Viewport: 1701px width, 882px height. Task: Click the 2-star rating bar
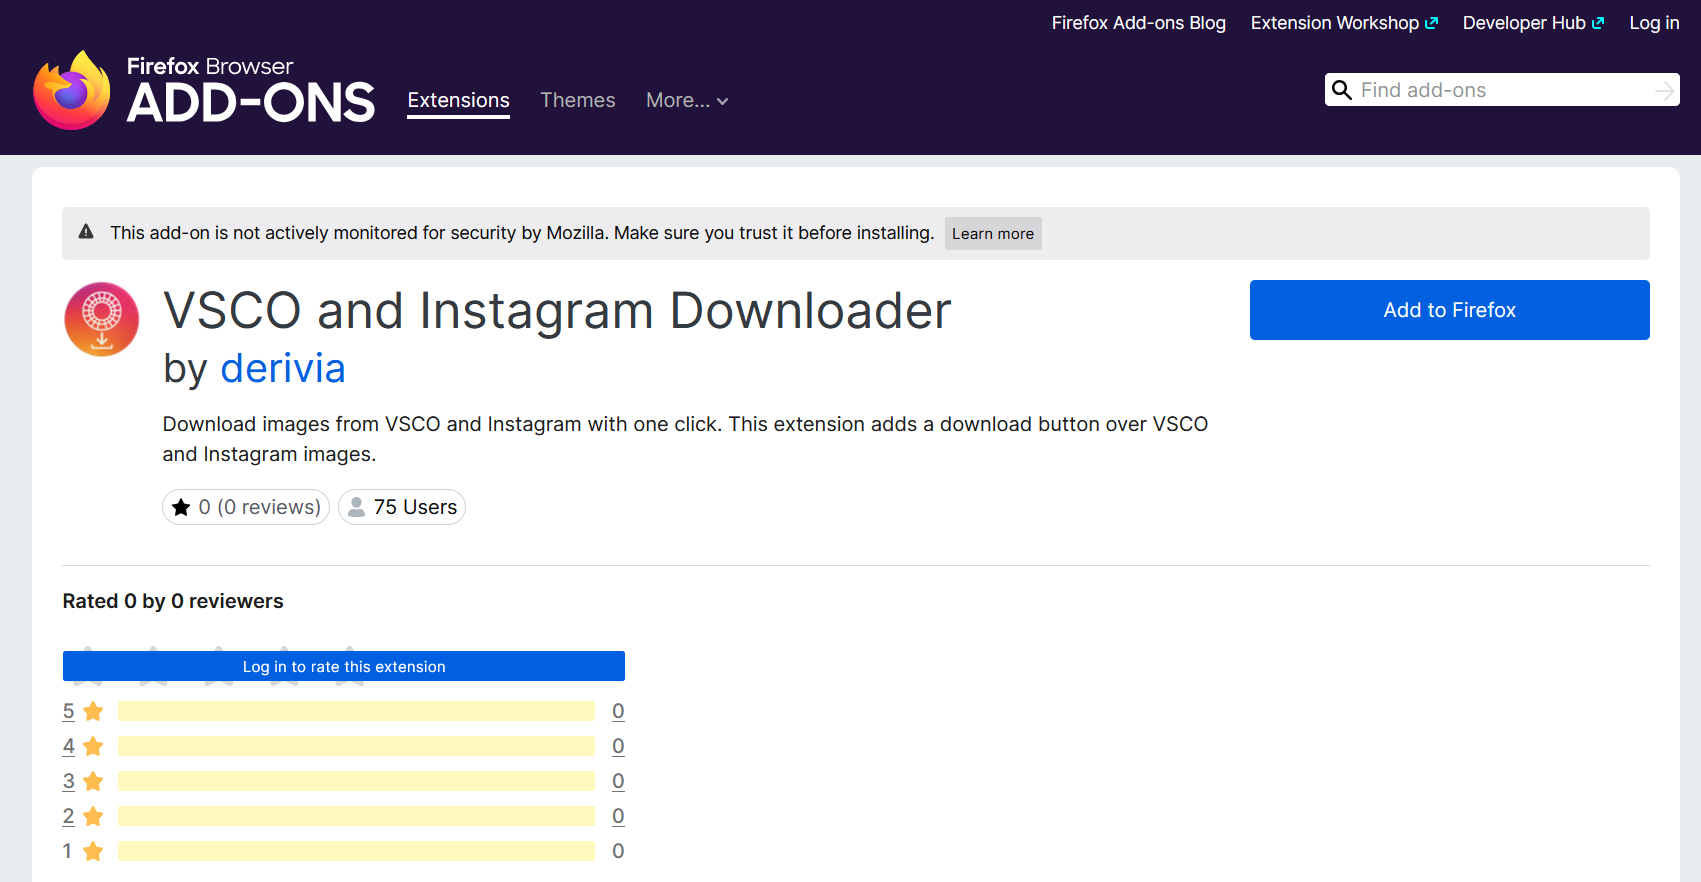coord(356,816)
